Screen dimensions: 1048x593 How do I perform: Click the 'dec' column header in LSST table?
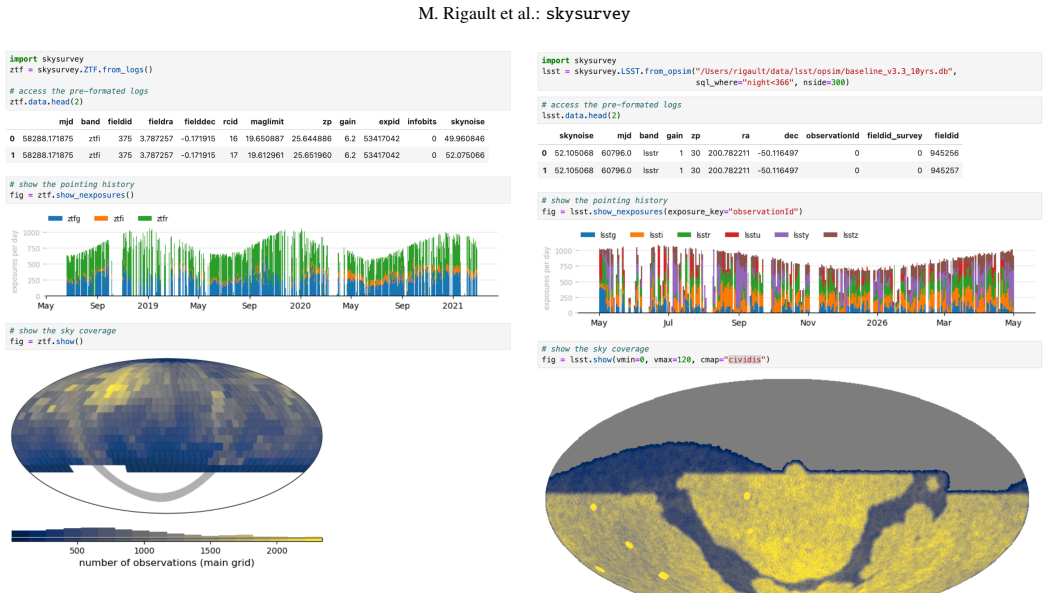tap(791, 135)
